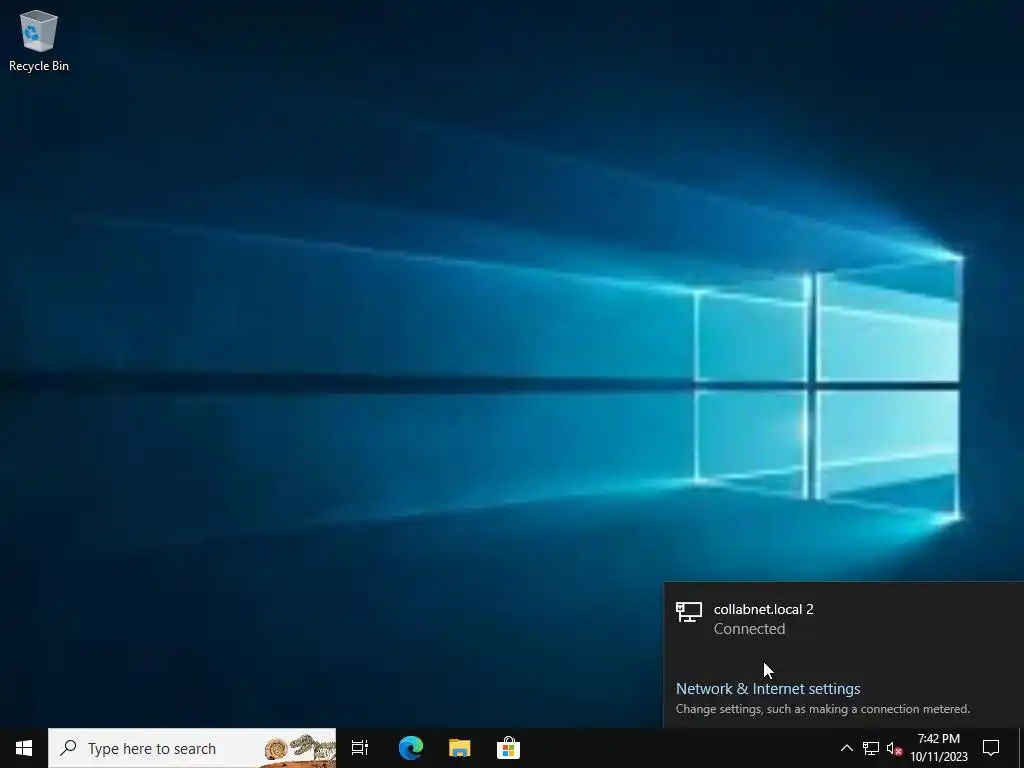The width and height of the screenshot is (1024, 768).
Task: Click the computer icon beside collabnet.local 2
Action: (x=689, y=612)
